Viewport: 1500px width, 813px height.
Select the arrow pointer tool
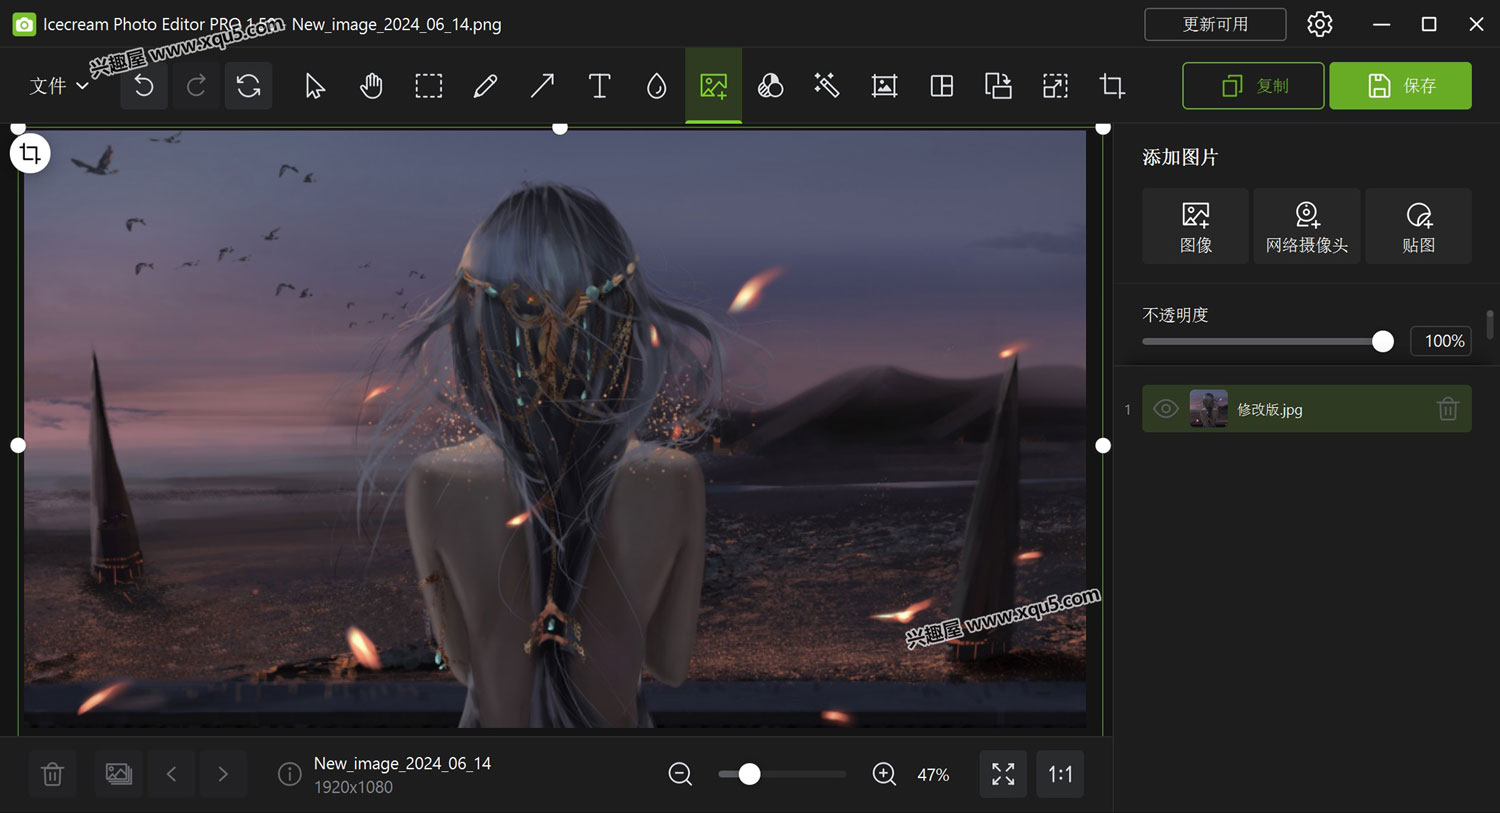(x=315, y=86)
